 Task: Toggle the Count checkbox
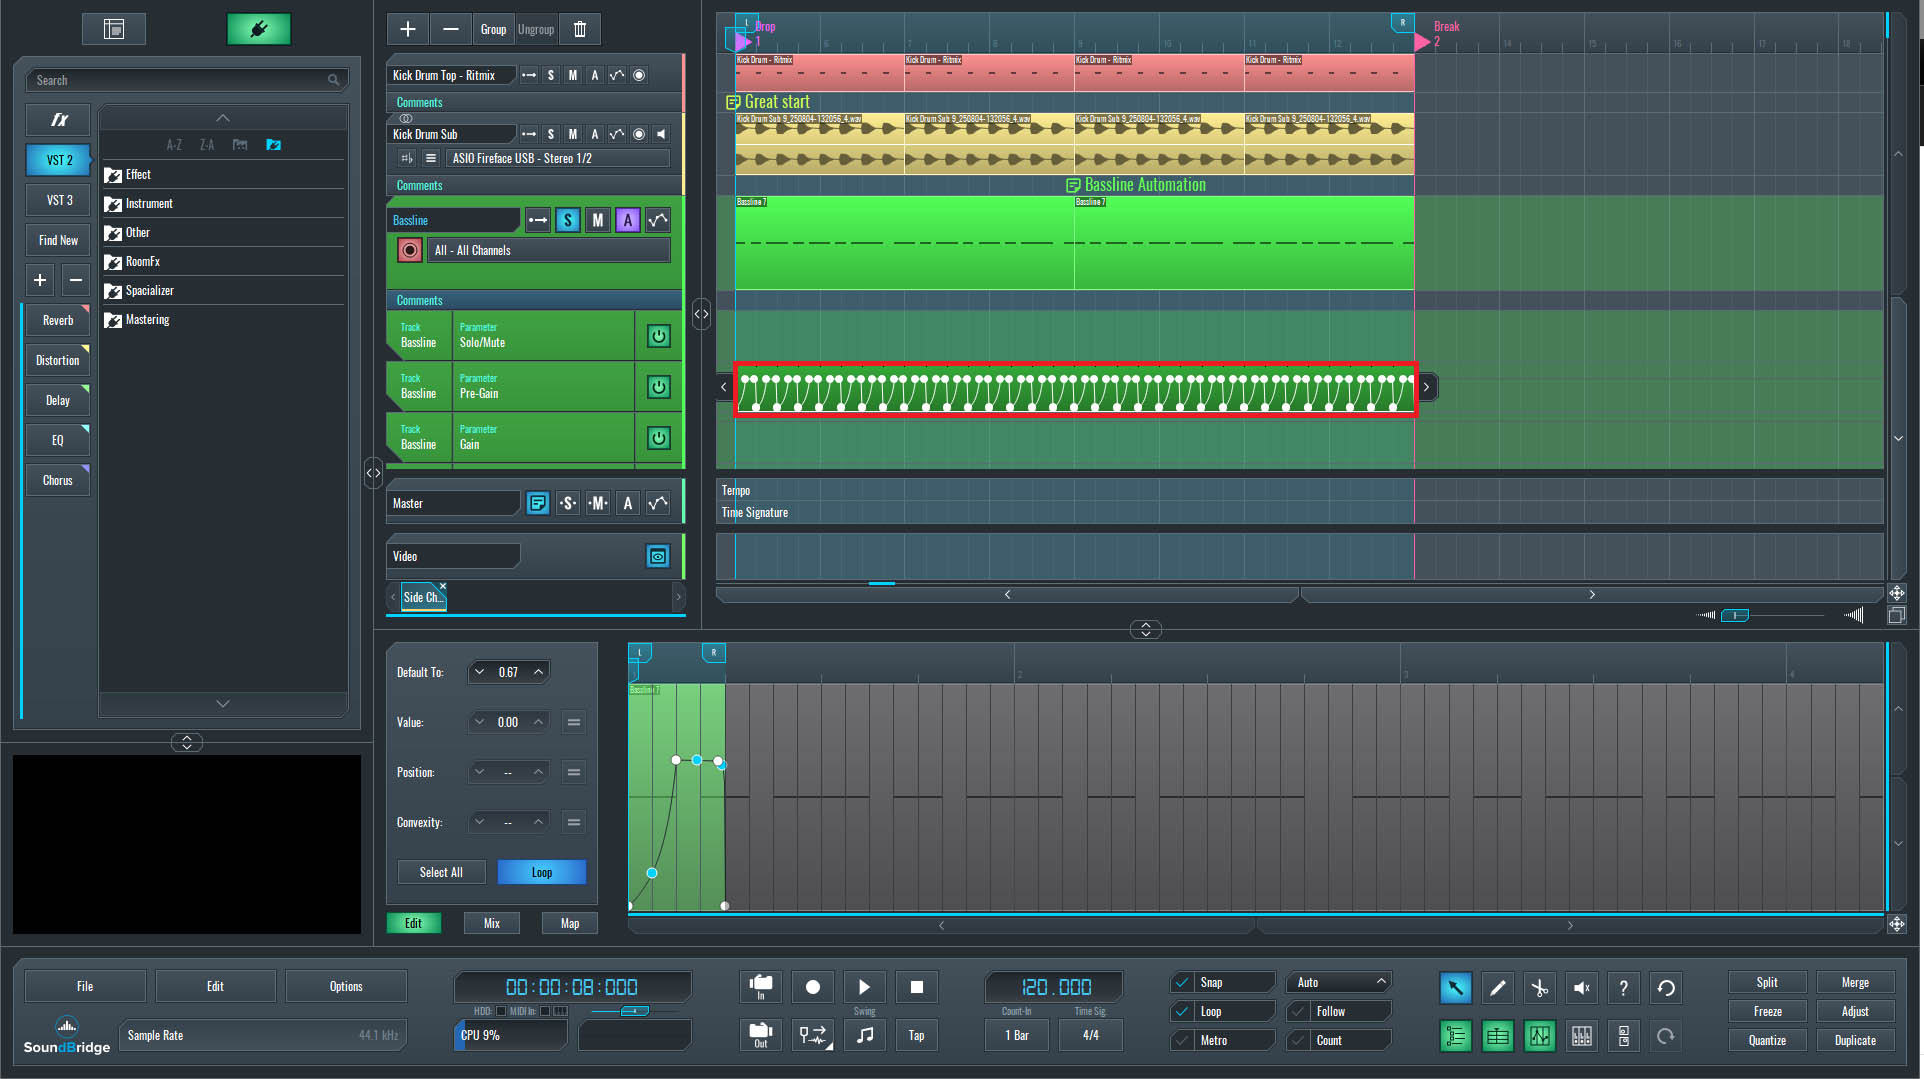click(1299, 1040)
